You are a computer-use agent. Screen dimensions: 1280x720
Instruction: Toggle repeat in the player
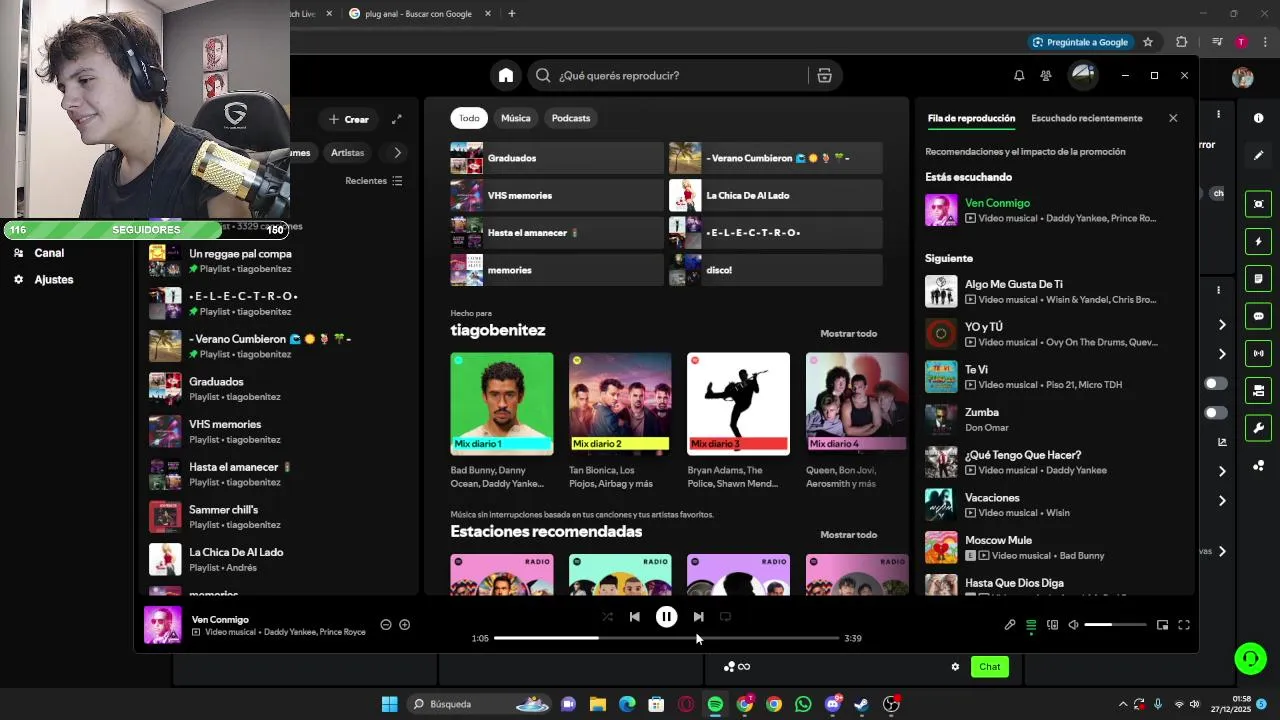pos(726,617)
